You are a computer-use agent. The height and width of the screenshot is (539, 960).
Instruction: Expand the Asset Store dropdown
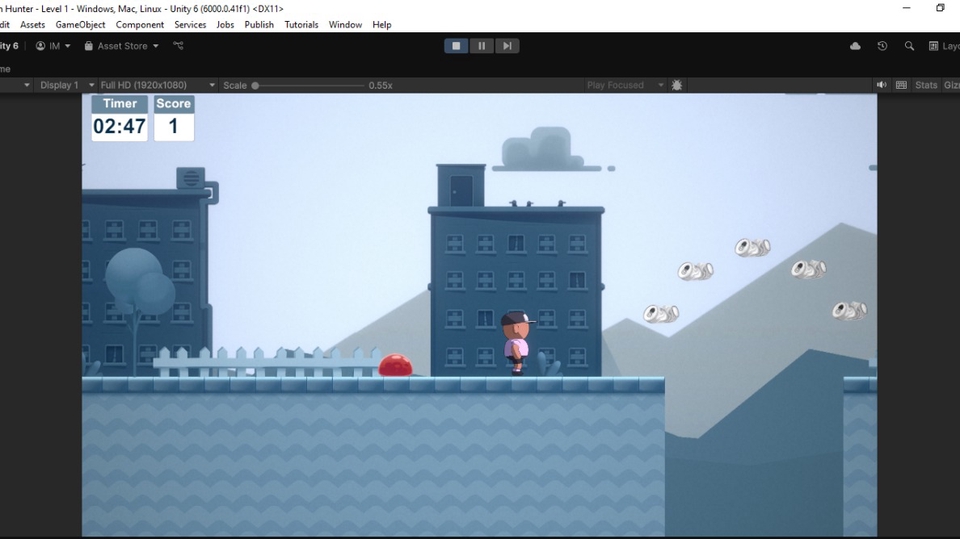122,46
